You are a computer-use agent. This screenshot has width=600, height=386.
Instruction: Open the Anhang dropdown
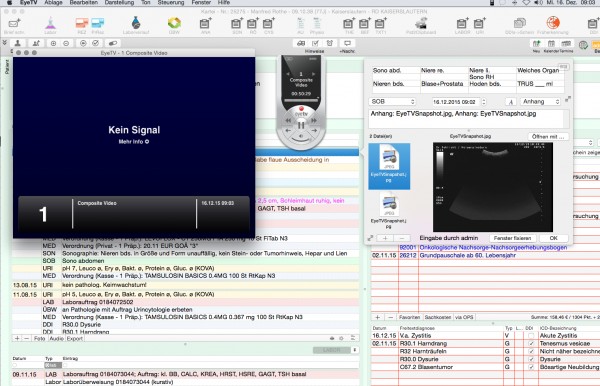point(540,102)
